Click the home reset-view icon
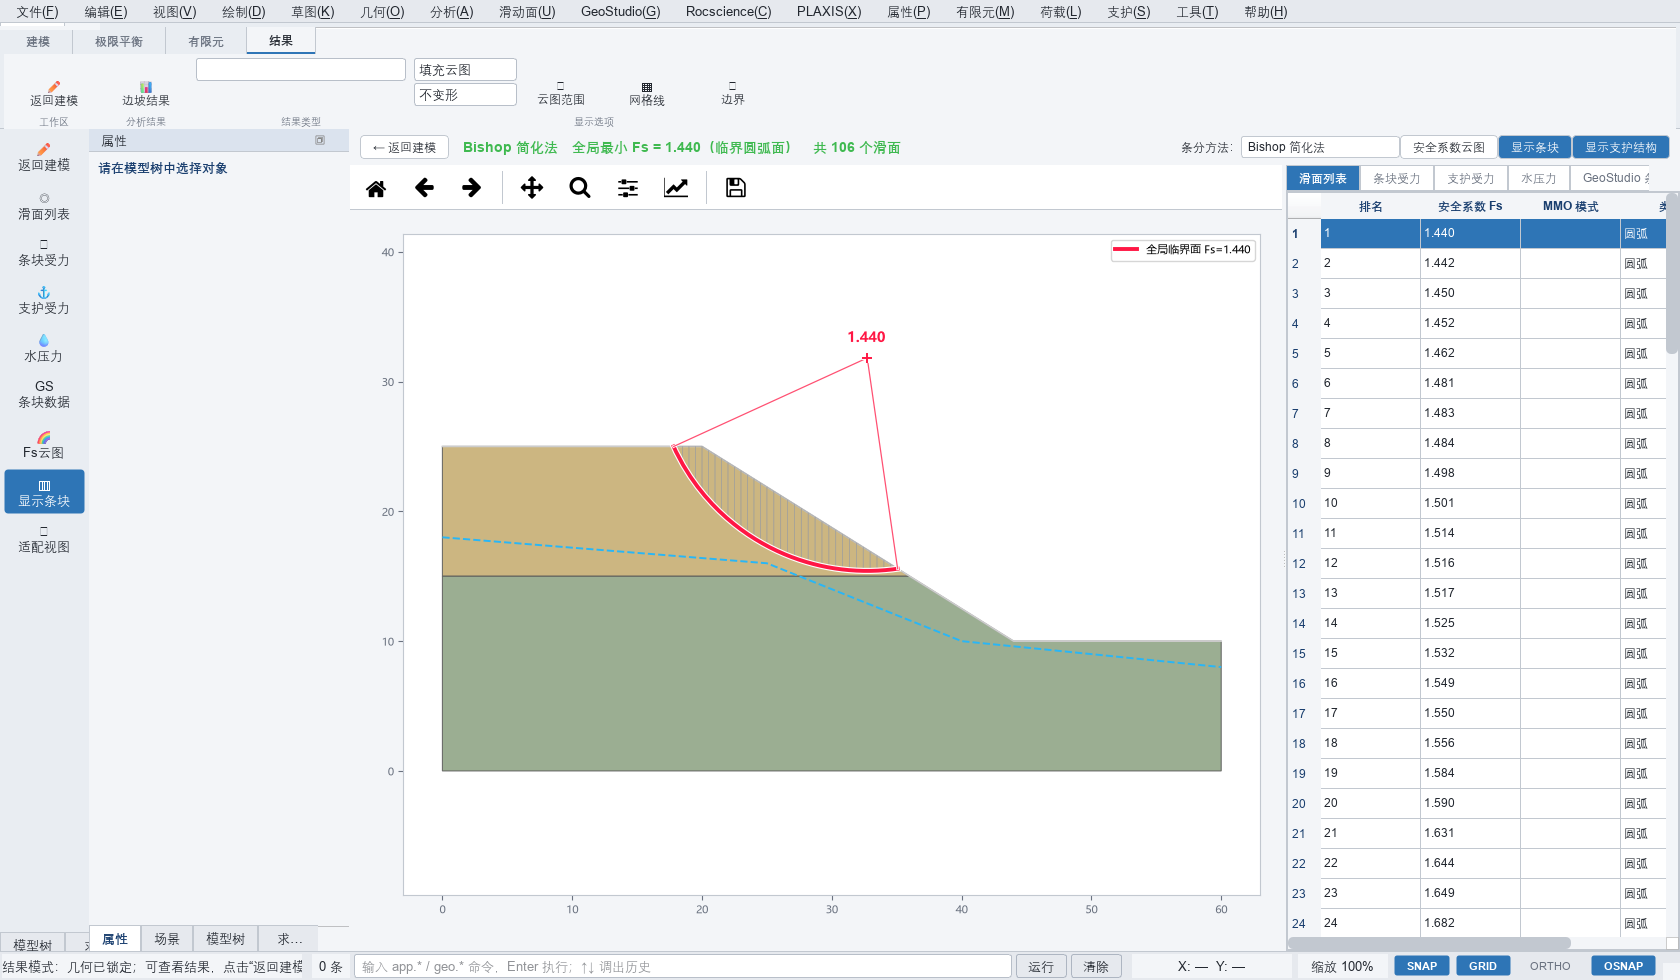This screenshot has height=980, width=1680. [x=376, y=188]
